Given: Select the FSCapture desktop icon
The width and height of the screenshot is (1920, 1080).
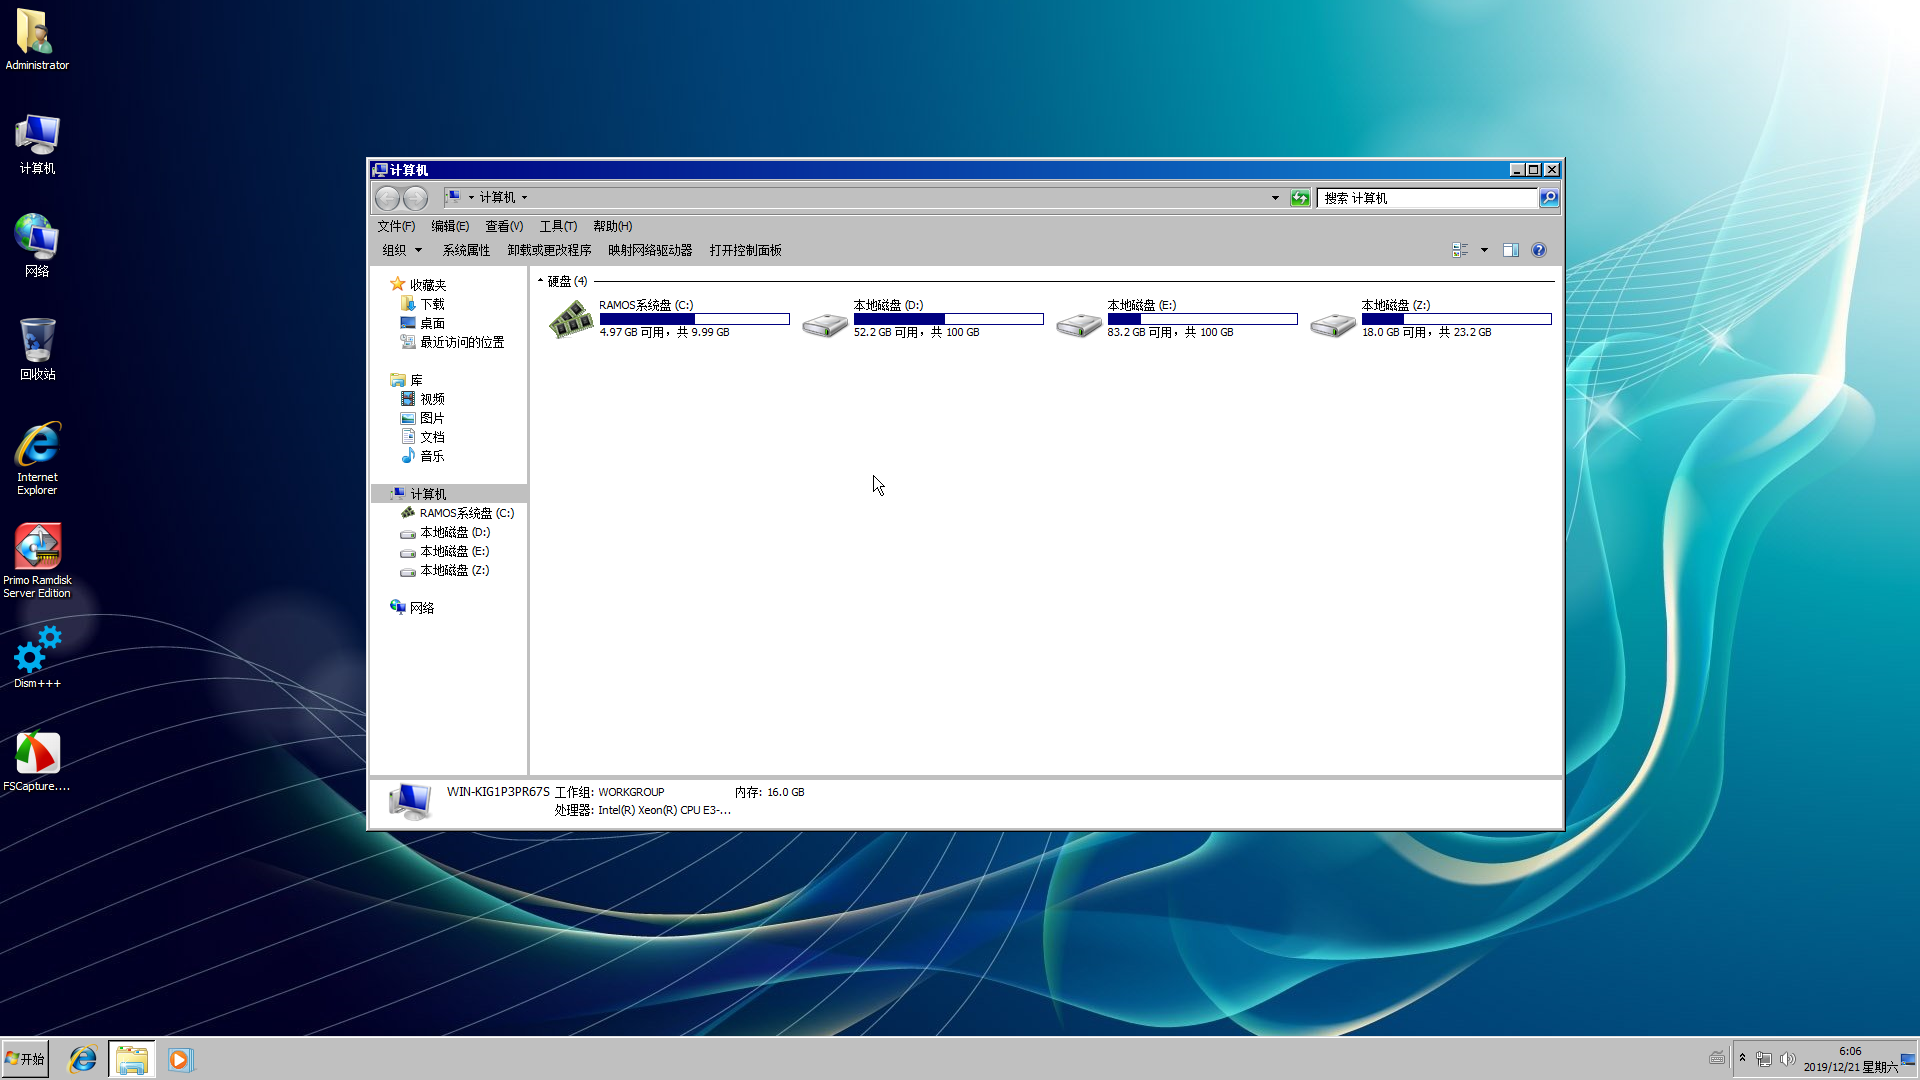Looking at the screenshot, I should [37, 761].
